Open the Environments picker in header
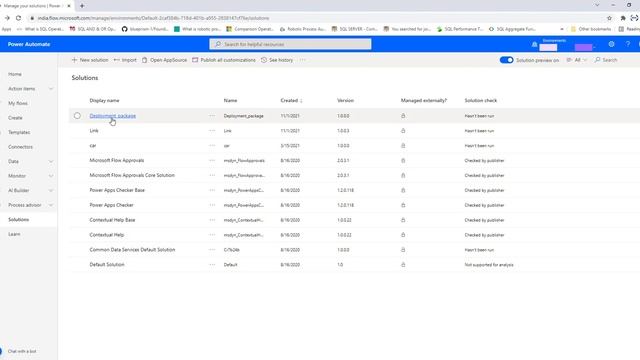 point(548,45)
